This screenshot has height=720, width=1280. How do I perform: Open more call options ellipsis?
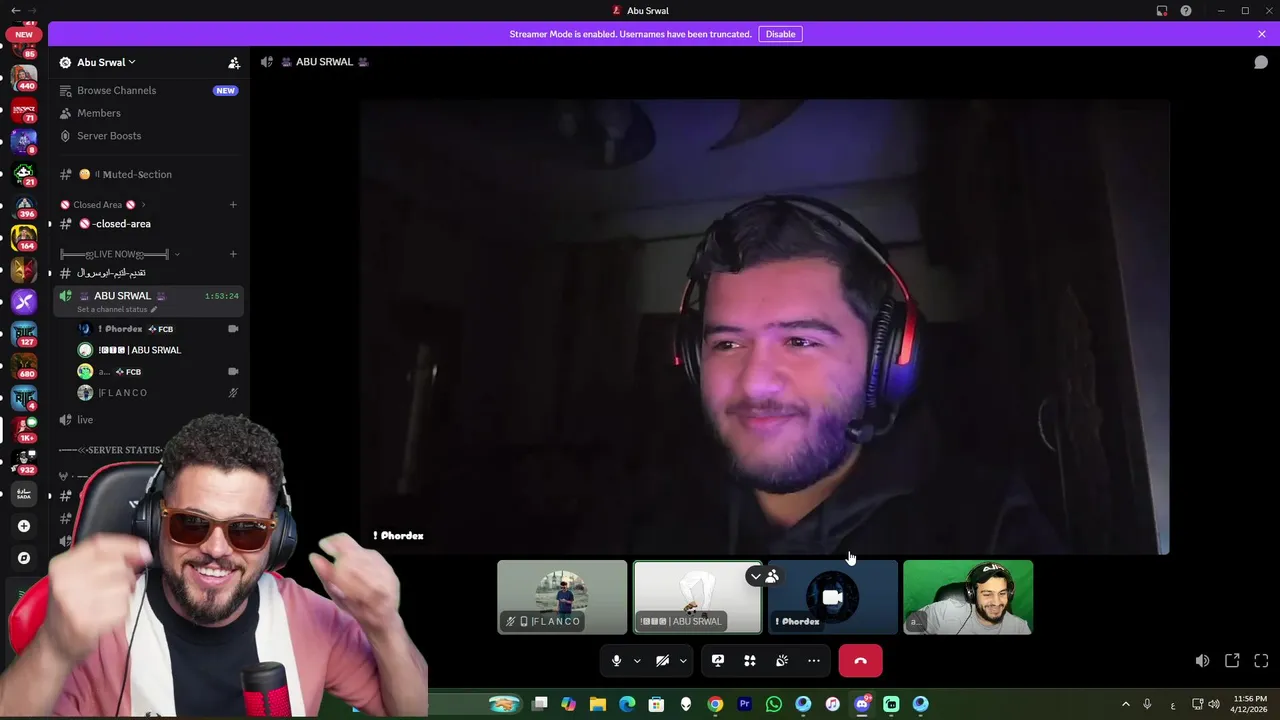point(814,661)
